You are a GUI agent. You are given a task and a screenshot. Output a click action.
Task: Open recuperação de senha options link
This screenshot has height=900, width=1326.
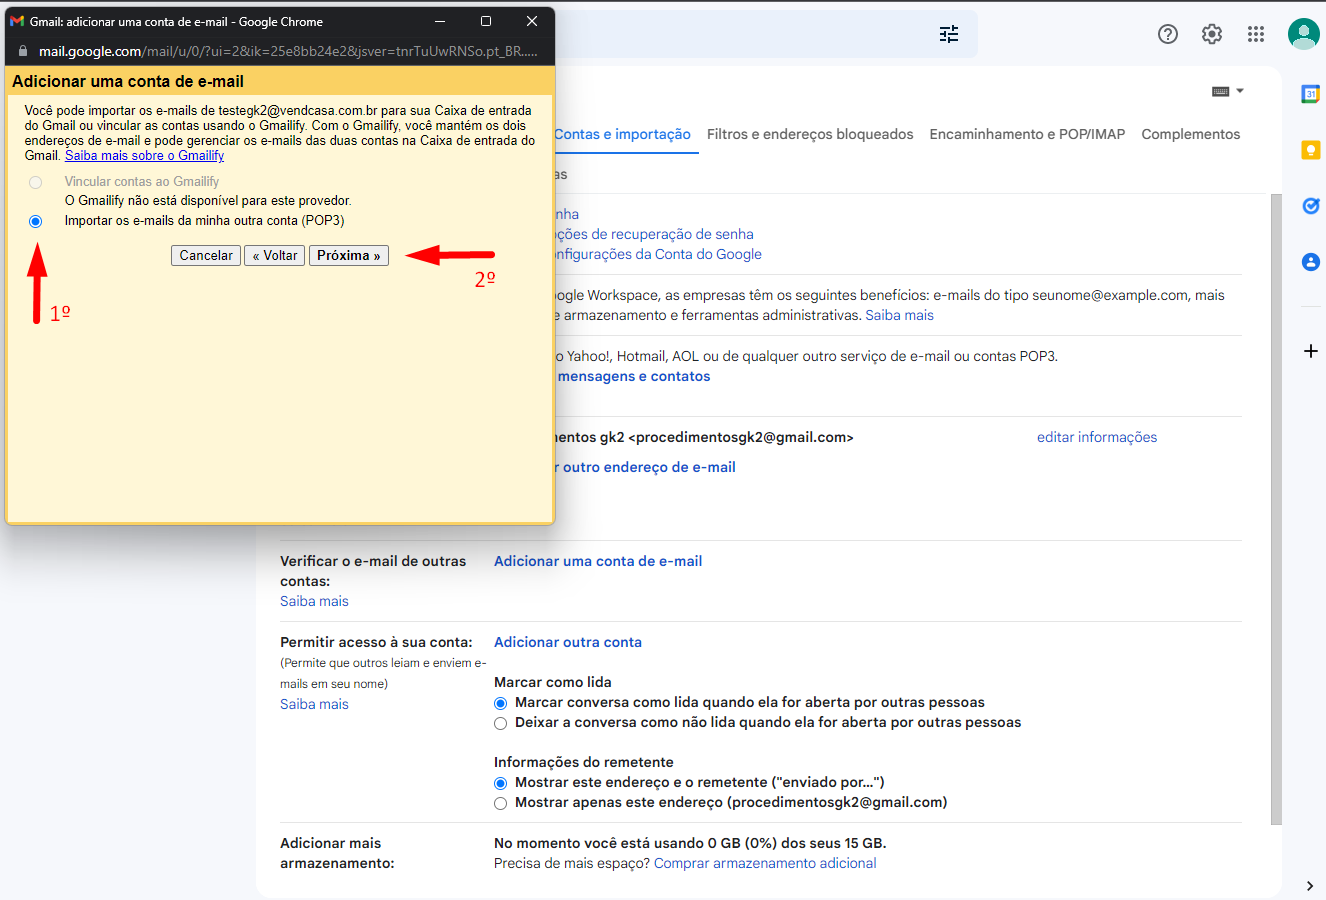(x=654, y=234)
